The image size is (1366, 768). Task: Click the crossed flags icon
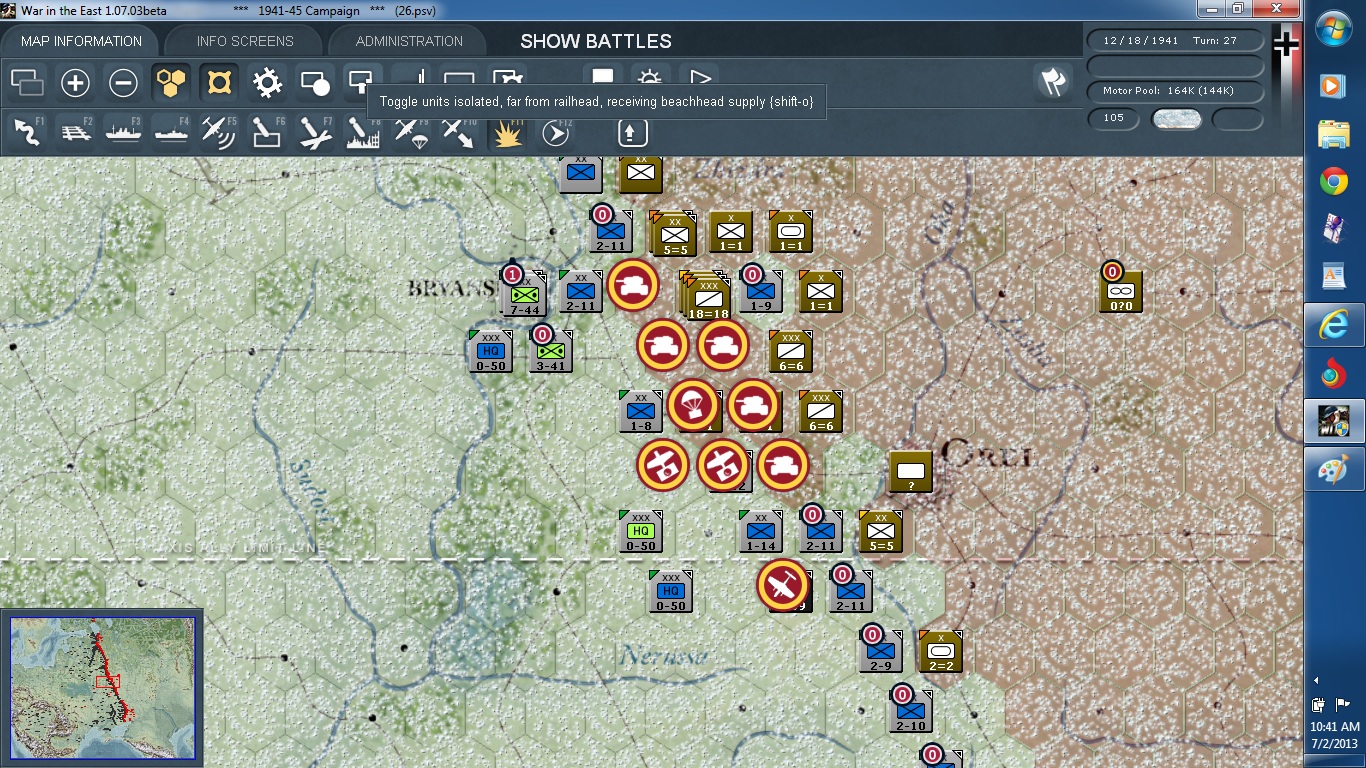[x=1052, y=82]
